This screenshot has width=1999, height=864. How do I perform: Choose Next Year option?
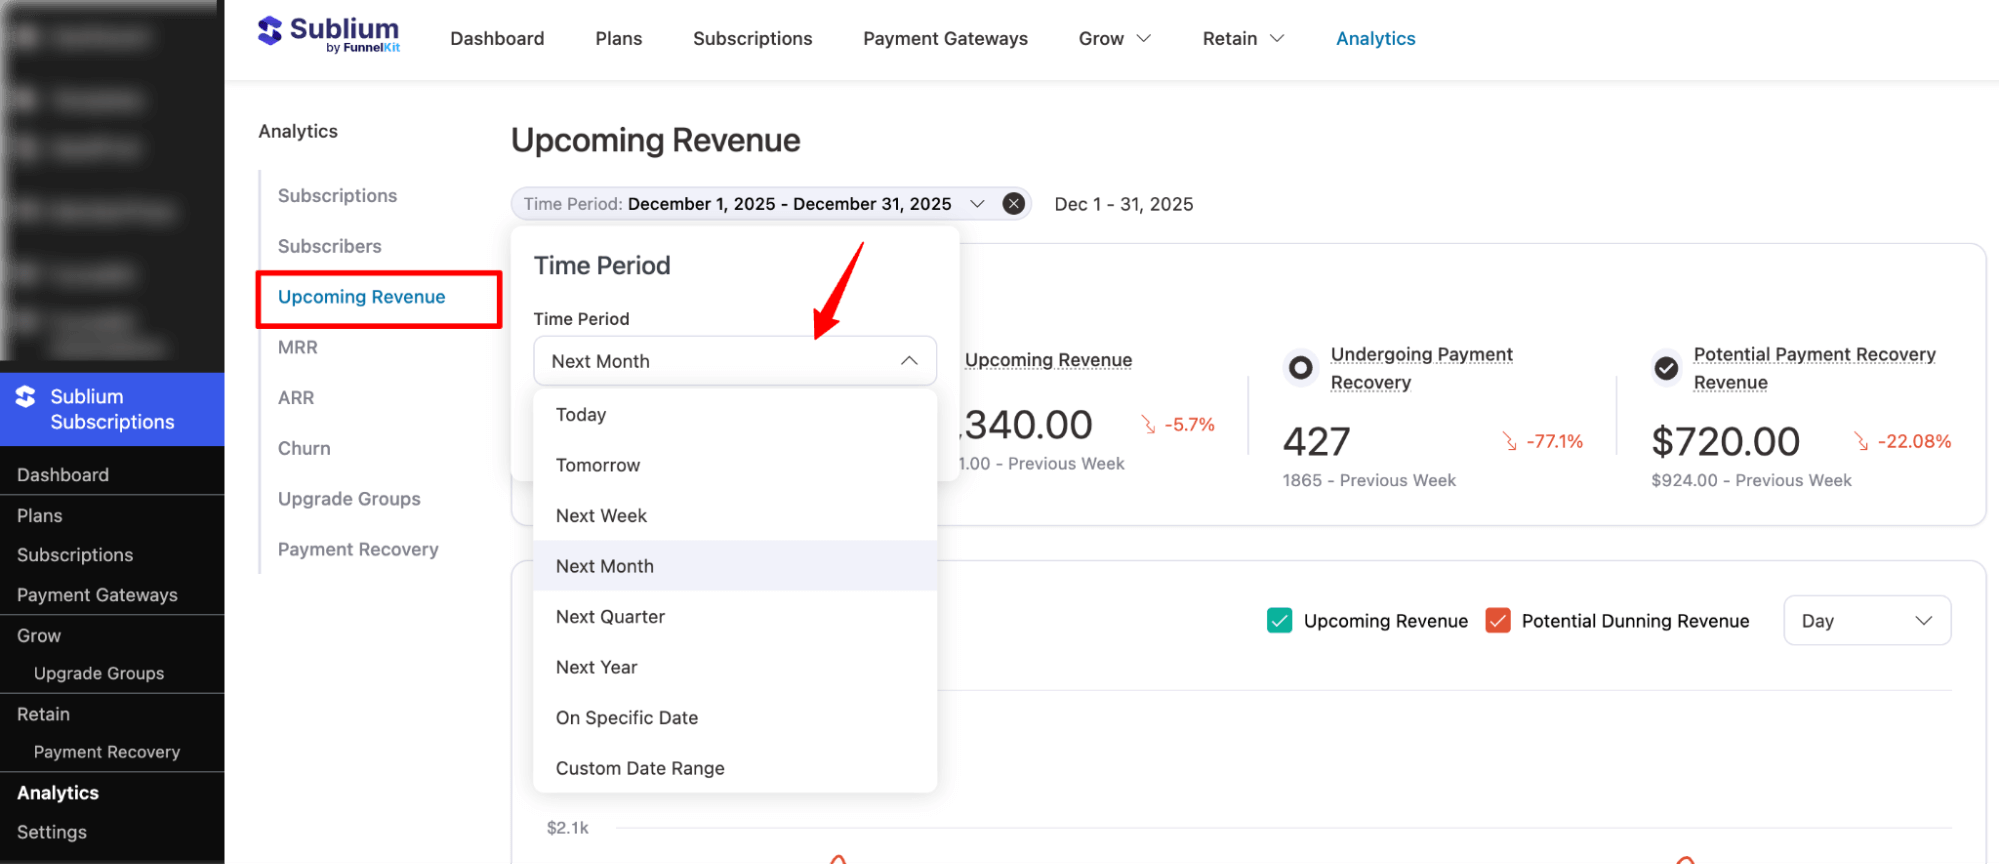coord(735,667)
